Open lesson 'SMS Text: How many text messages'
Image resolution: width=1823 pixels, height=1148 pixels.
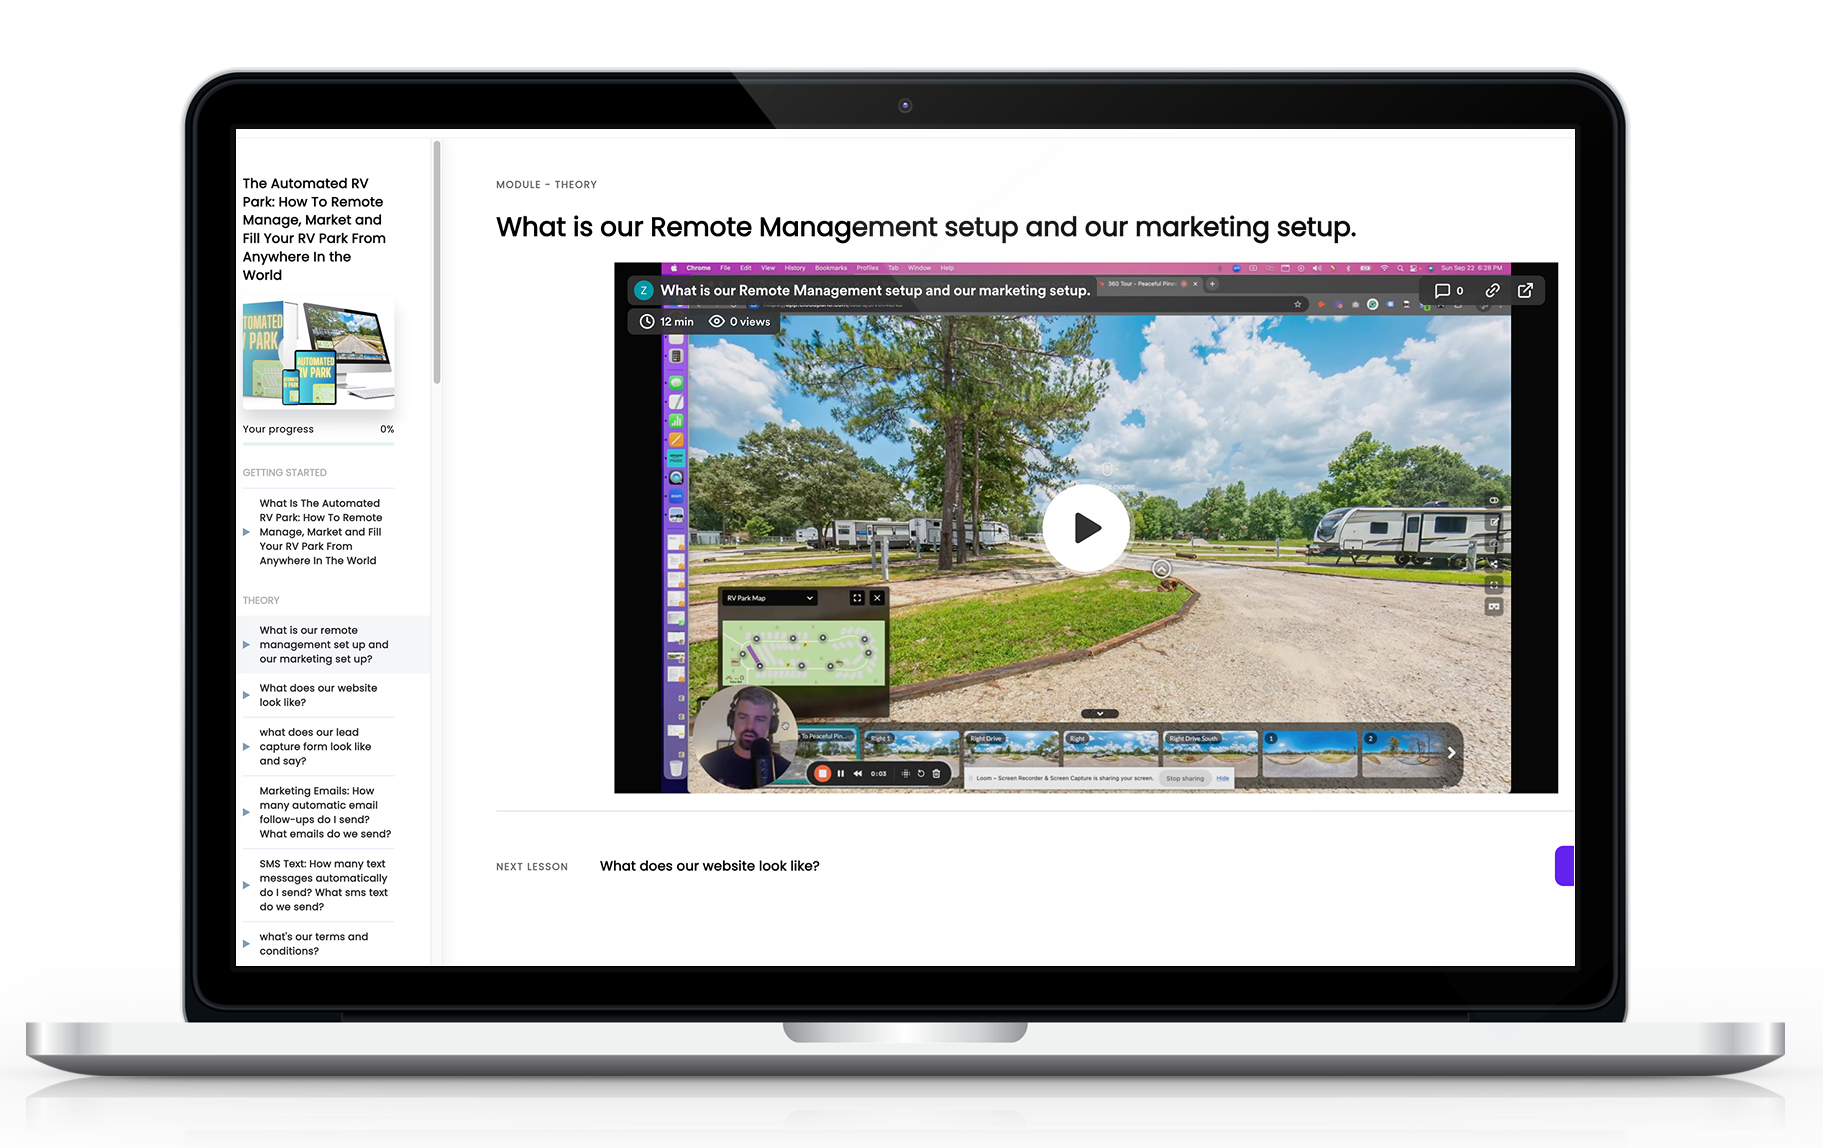[318, 885]
